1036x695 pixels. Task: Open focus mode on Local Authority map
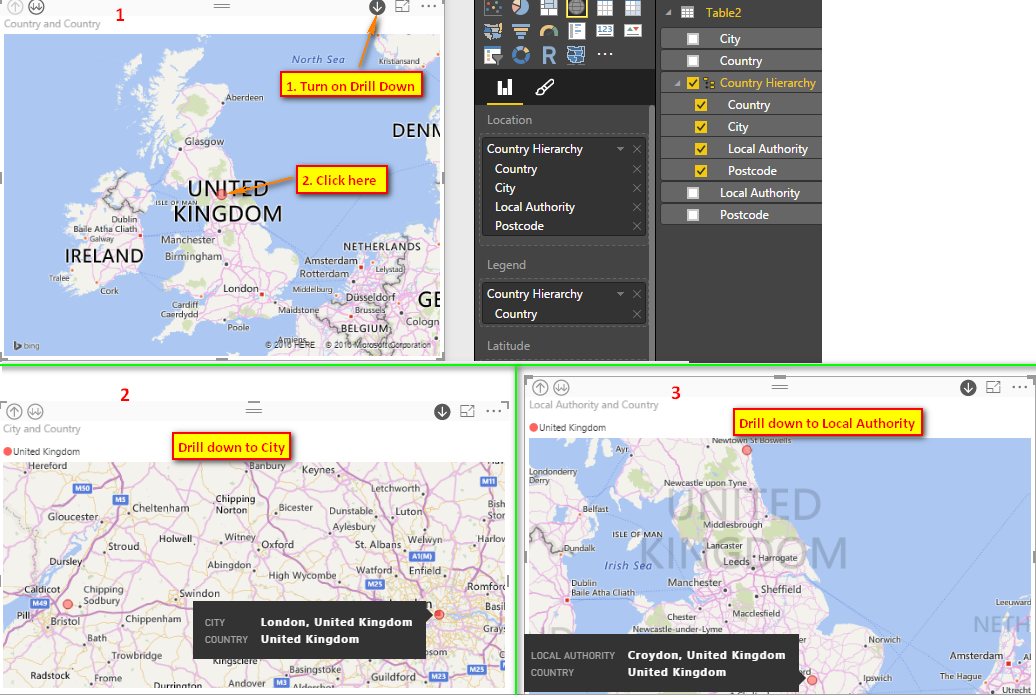993,387
